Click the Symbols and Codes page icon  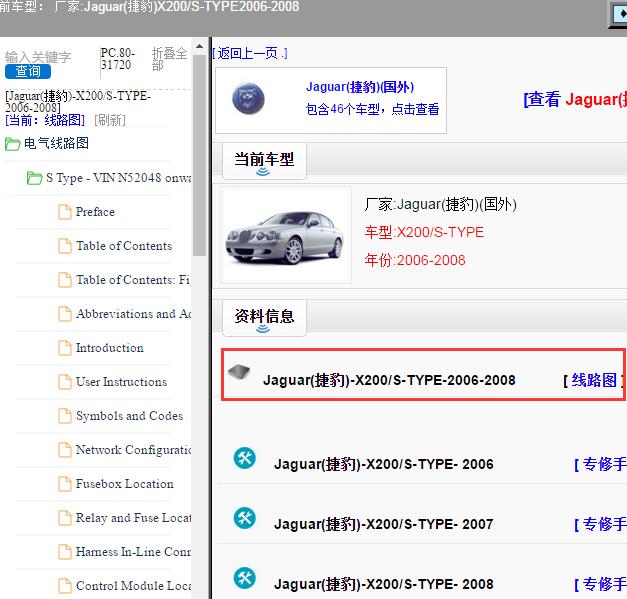65,416
